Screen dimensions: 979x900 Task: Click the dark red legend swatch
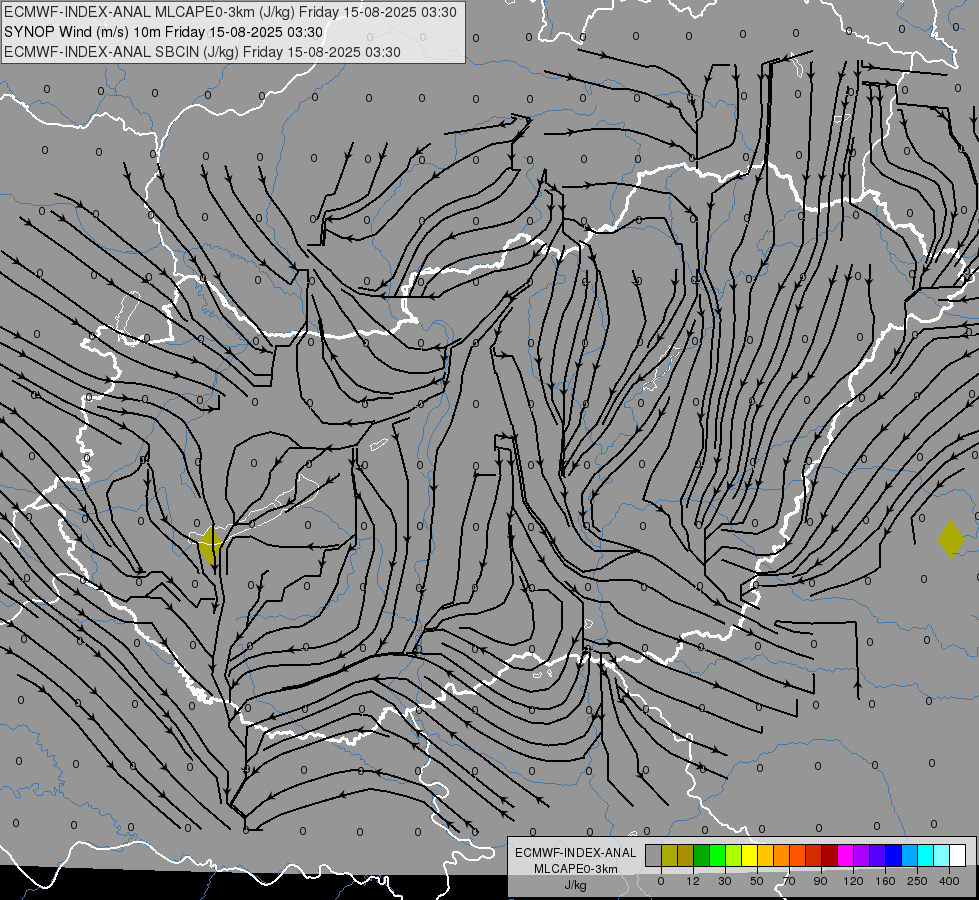[830, 855]
